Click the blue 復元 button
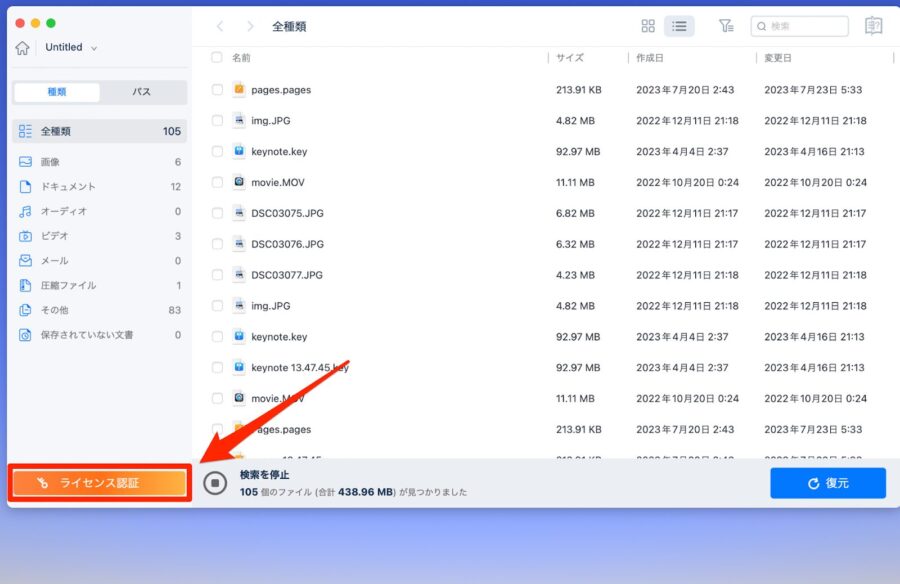The height and width of the screenshot is (584, 900). (828, 483)
